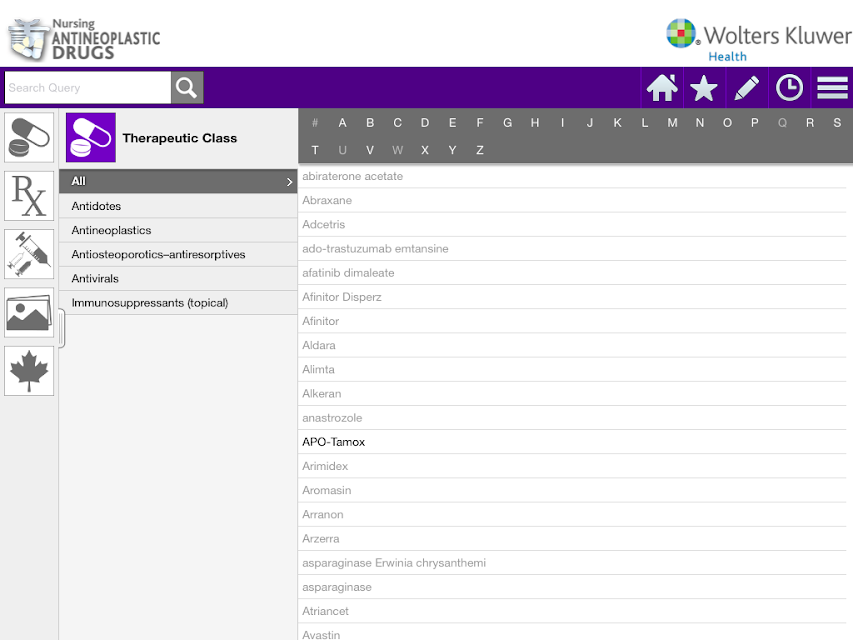The height and width of the screenshot is (640, 853).
Task: Click the Wolters Kluwer Health logo
Action: 758,40
